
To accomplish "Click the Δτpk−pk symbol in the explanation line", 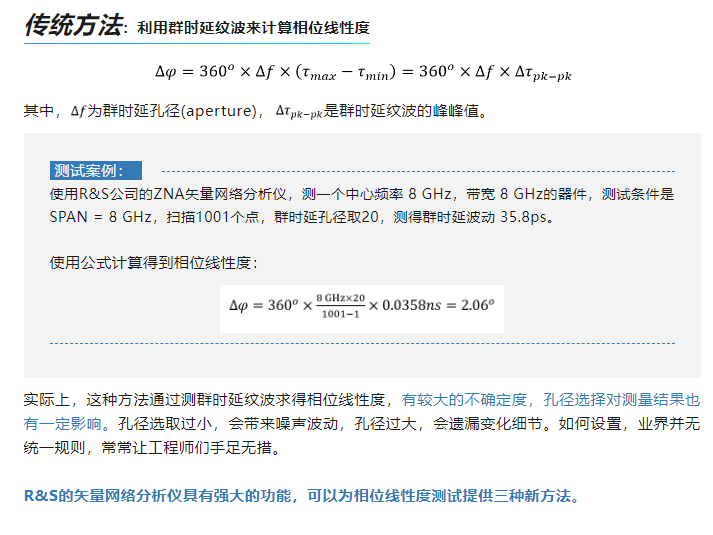I will click(x=298, y=113).
